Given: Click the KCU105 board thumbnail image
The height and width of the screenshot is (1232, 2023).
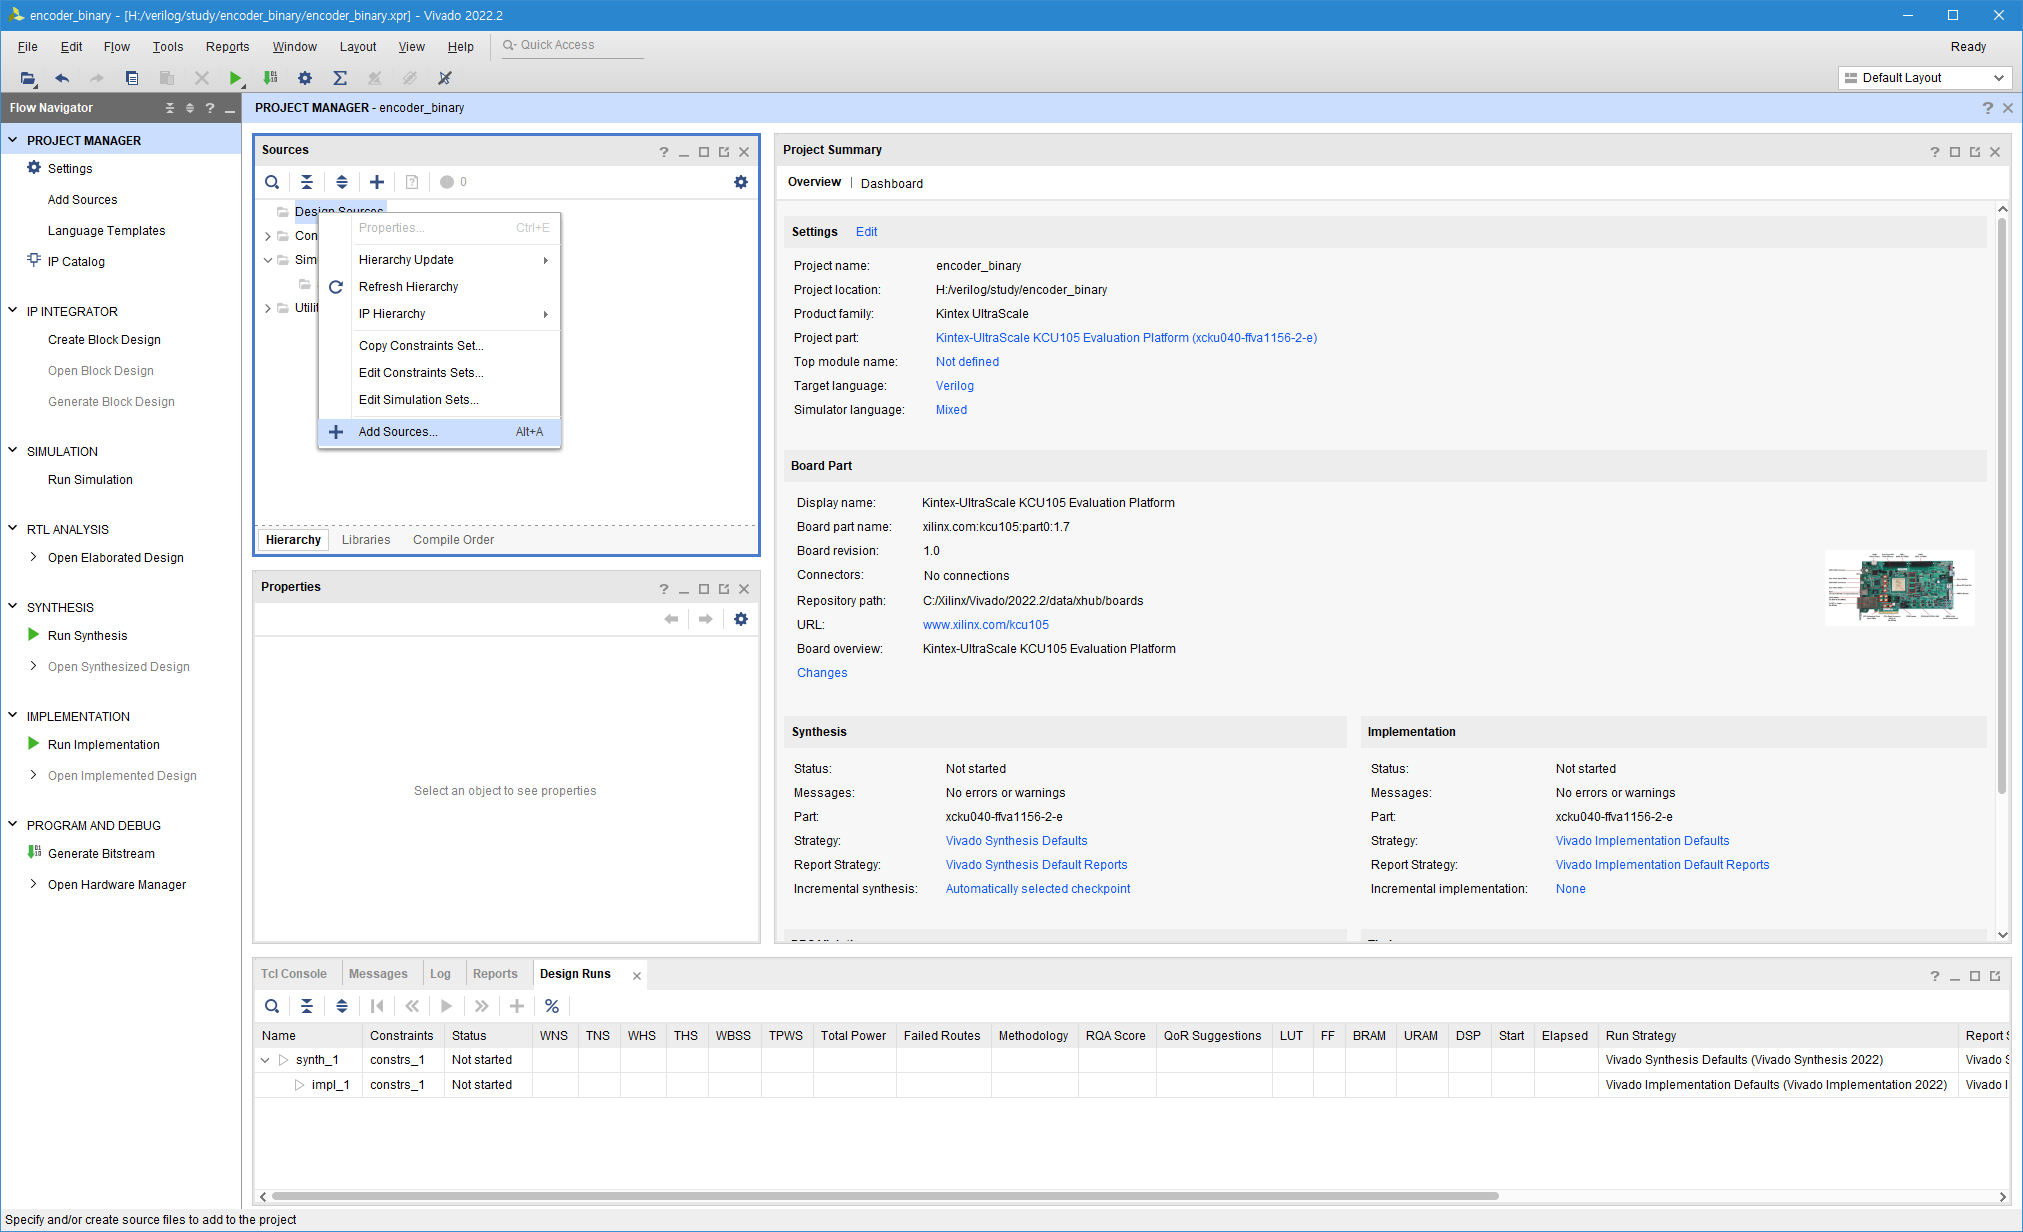Looking at the screenshot, I should (1899, 588).
